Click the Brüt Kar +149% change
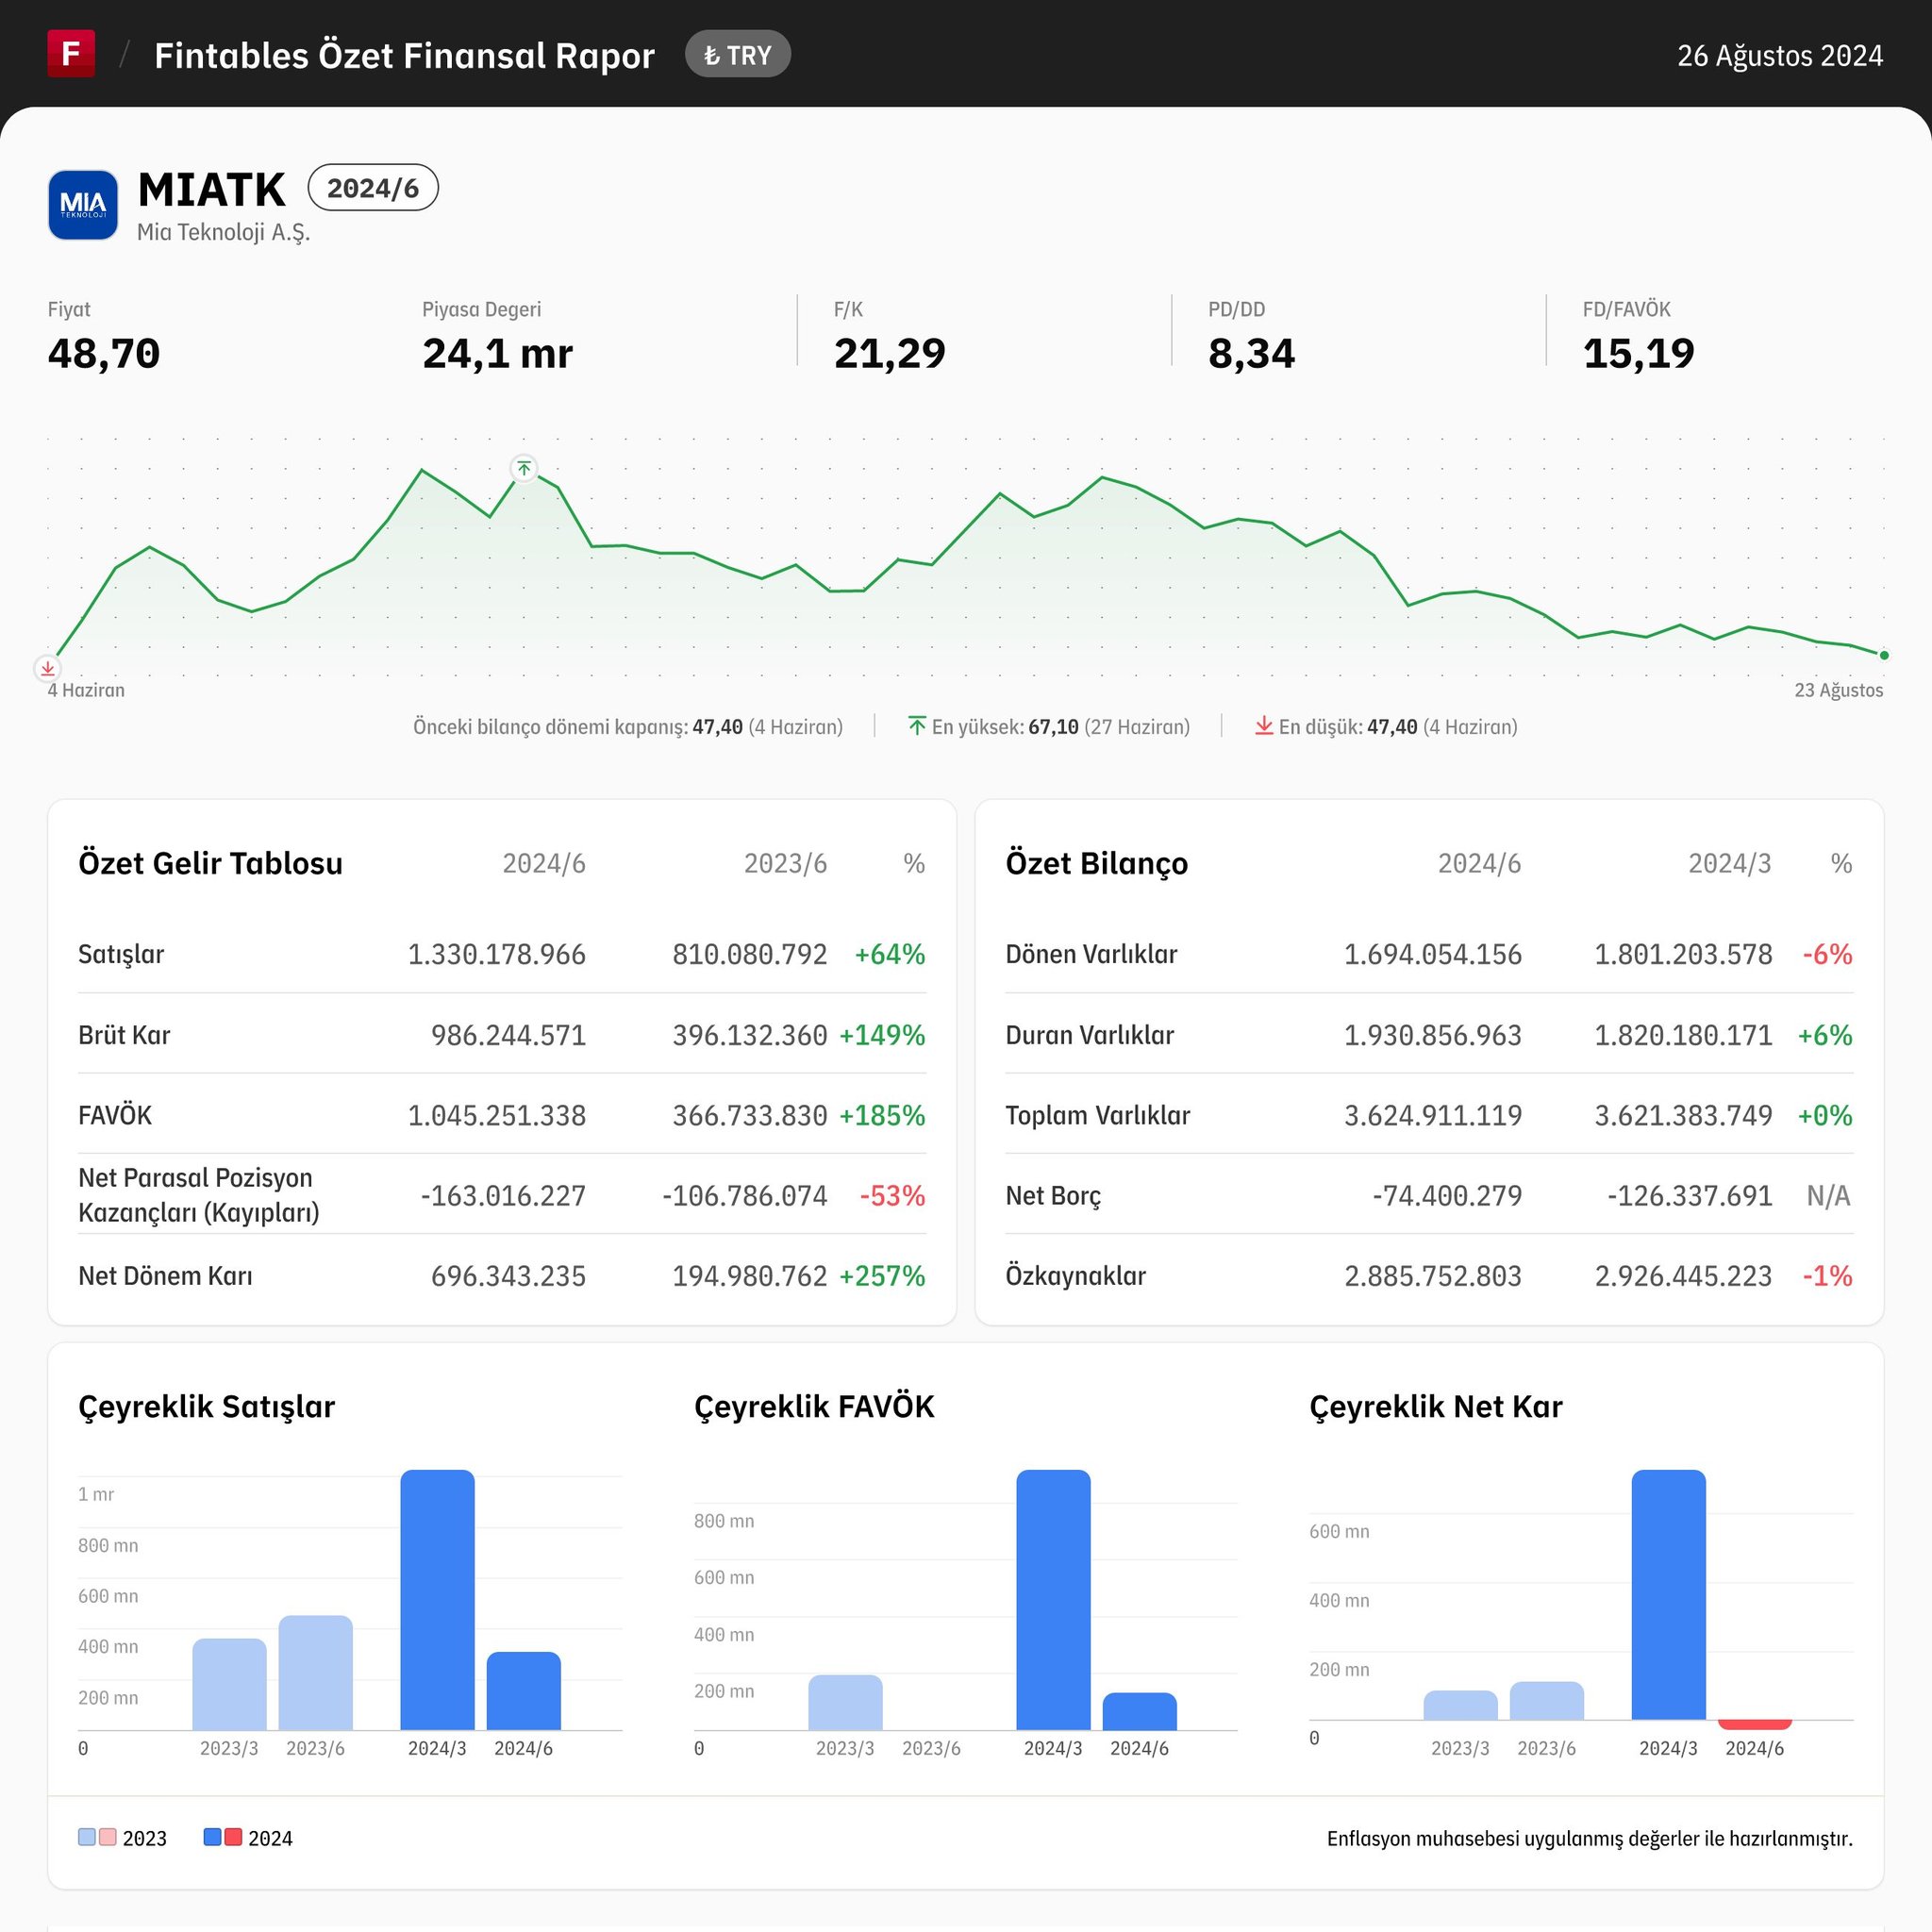 [882, 1035]
